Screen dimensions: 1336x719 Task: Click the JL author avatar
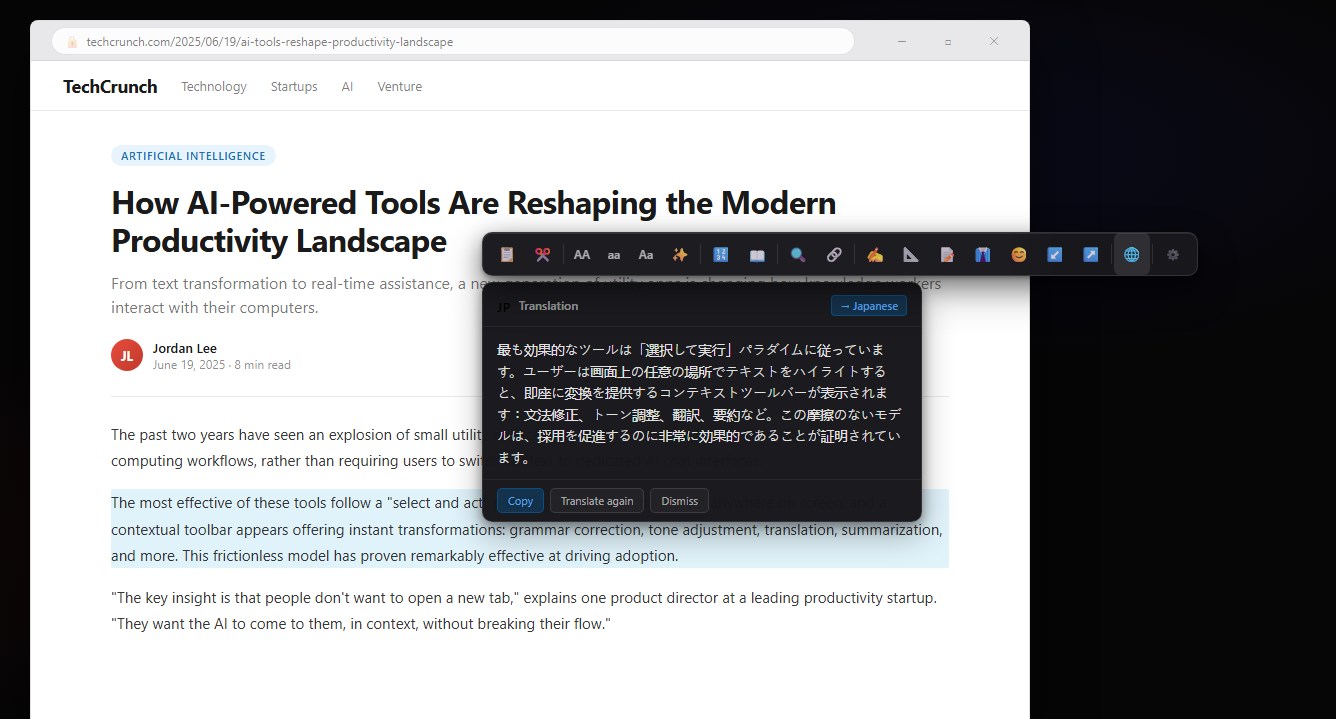point(127,355)
